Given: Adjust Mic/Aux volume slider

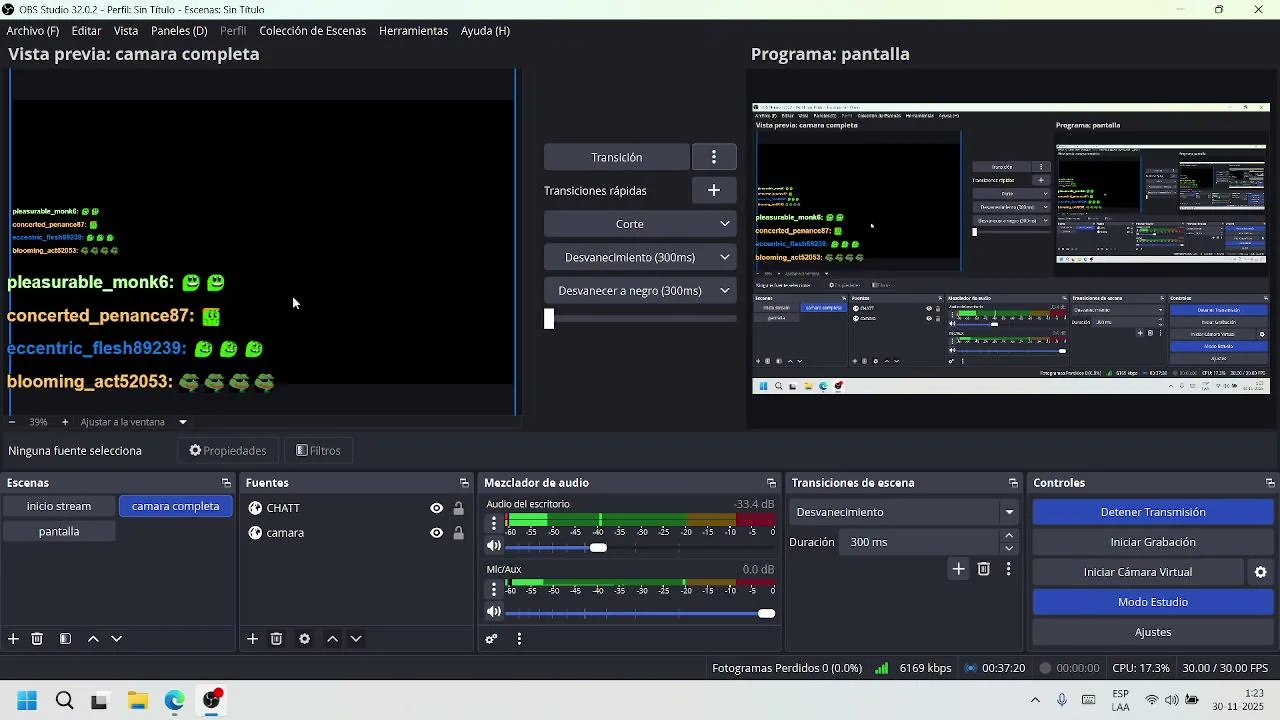Looking at the screenshot, I should (766, 613).
